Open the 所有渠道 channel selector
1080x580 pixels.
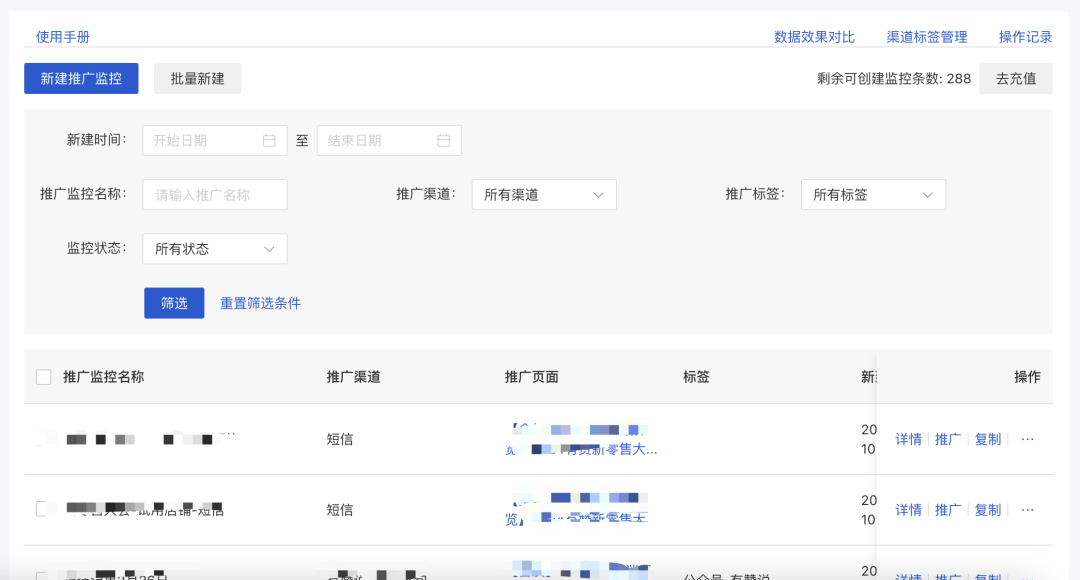click(x=544, y=194)
